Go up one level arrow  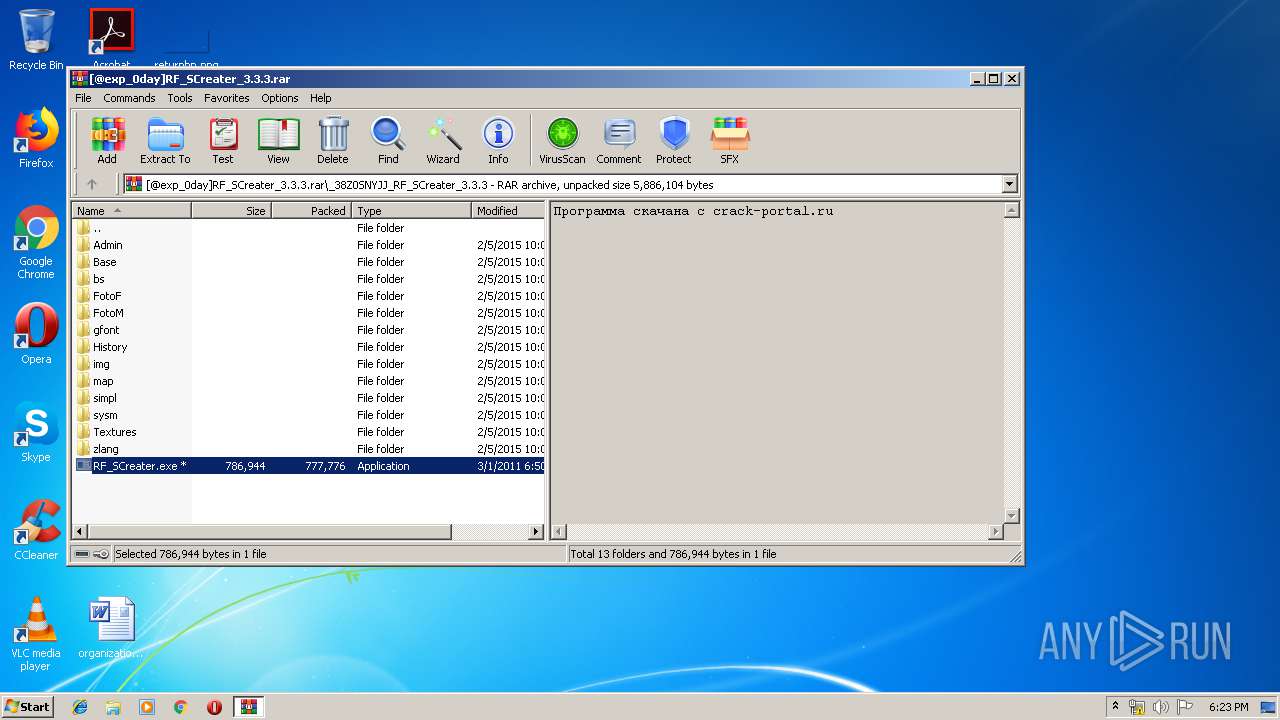[92, 184]
